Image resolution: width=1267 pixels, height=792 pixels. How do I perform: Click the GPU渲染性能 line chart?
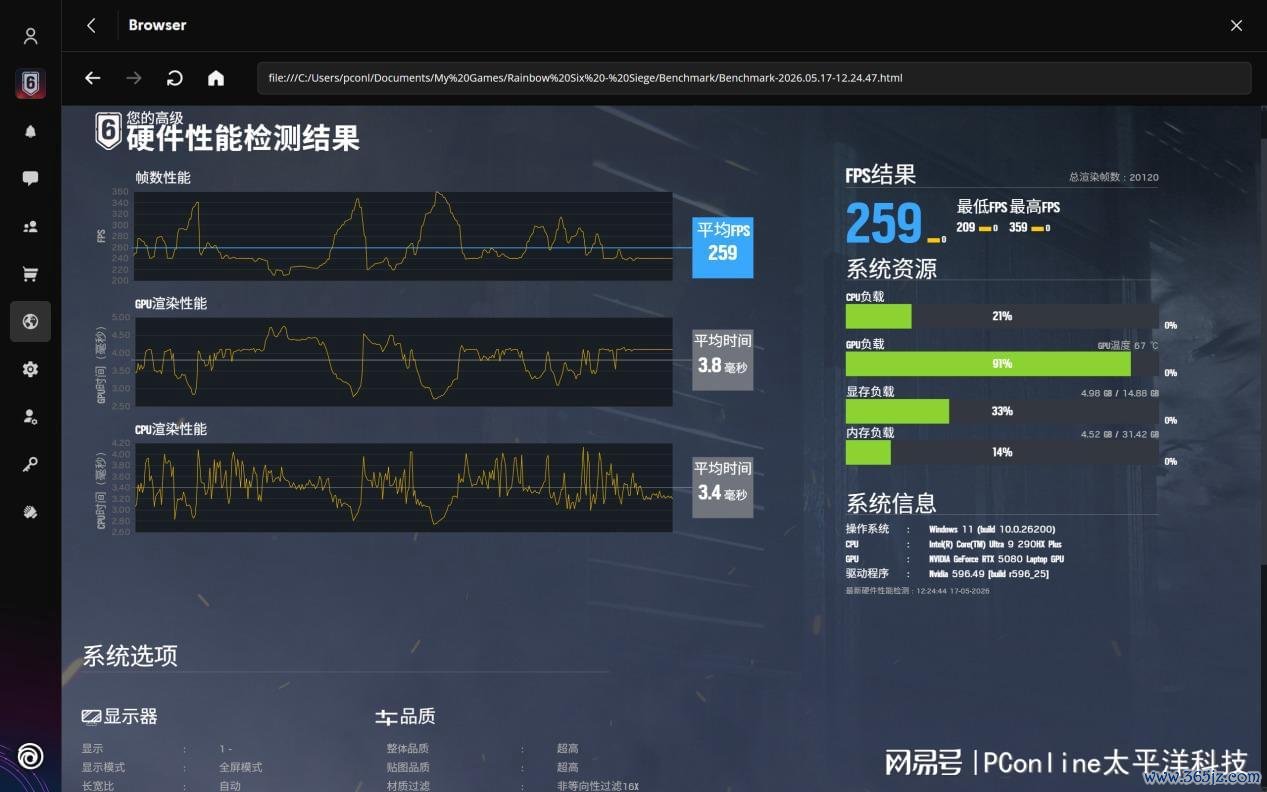tap(403, 362)
